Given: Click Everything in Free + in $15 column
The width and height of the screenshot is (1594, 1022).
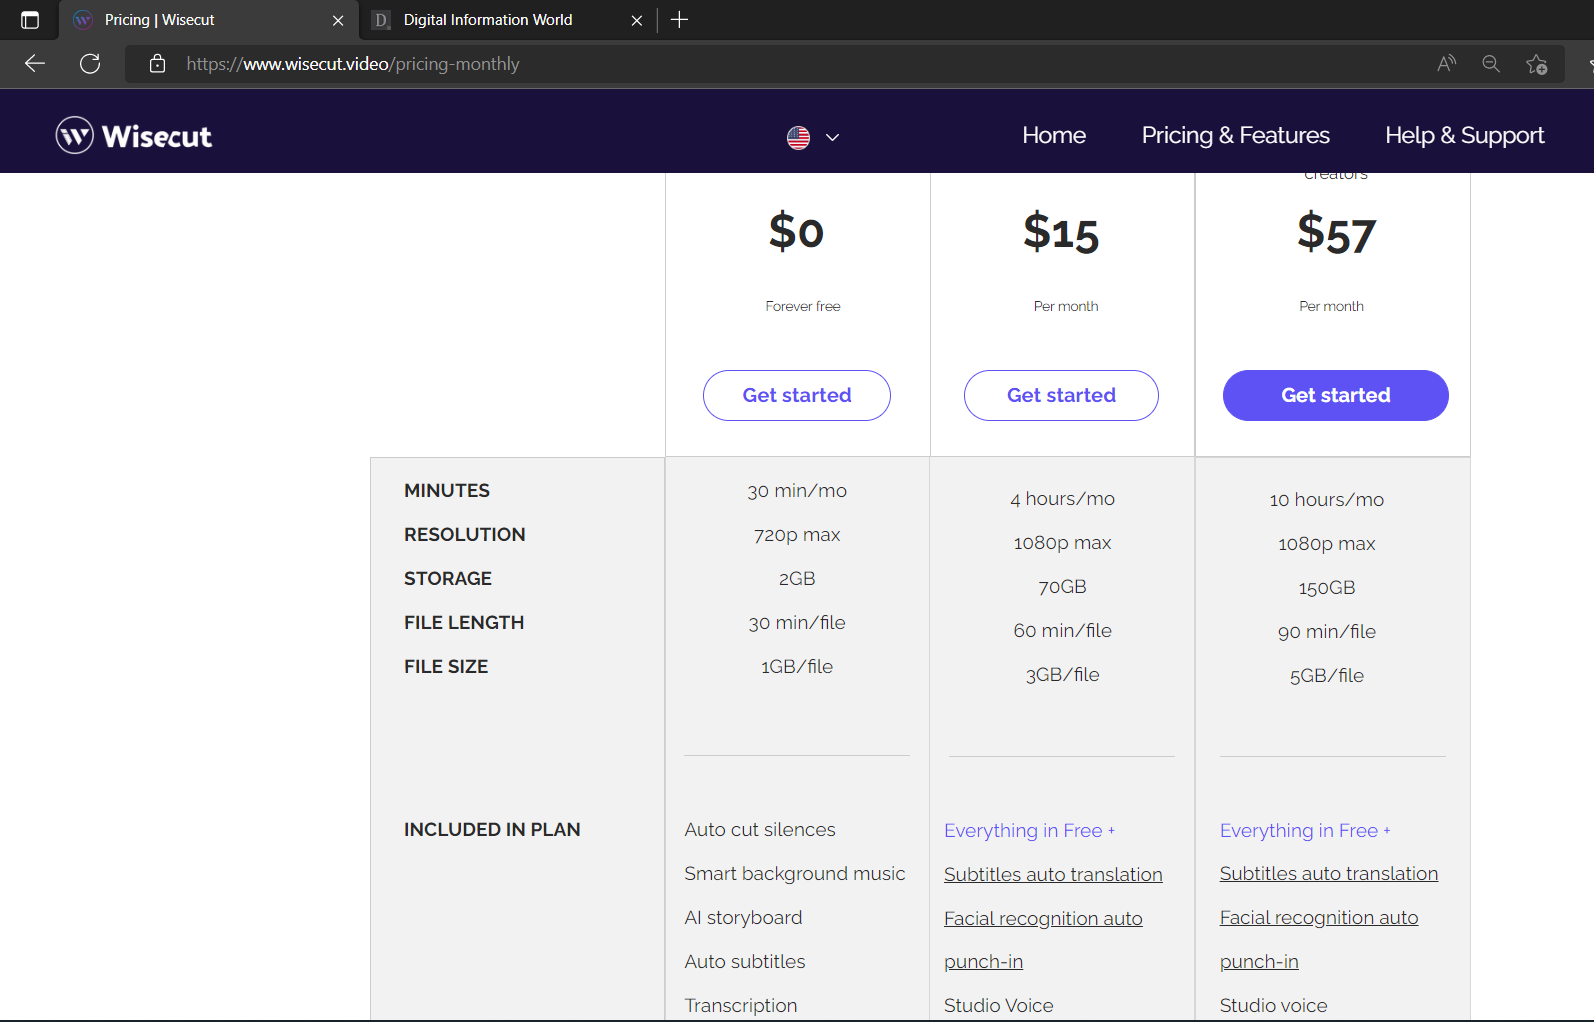Looking at the screenshot, I should [1029, 831].
